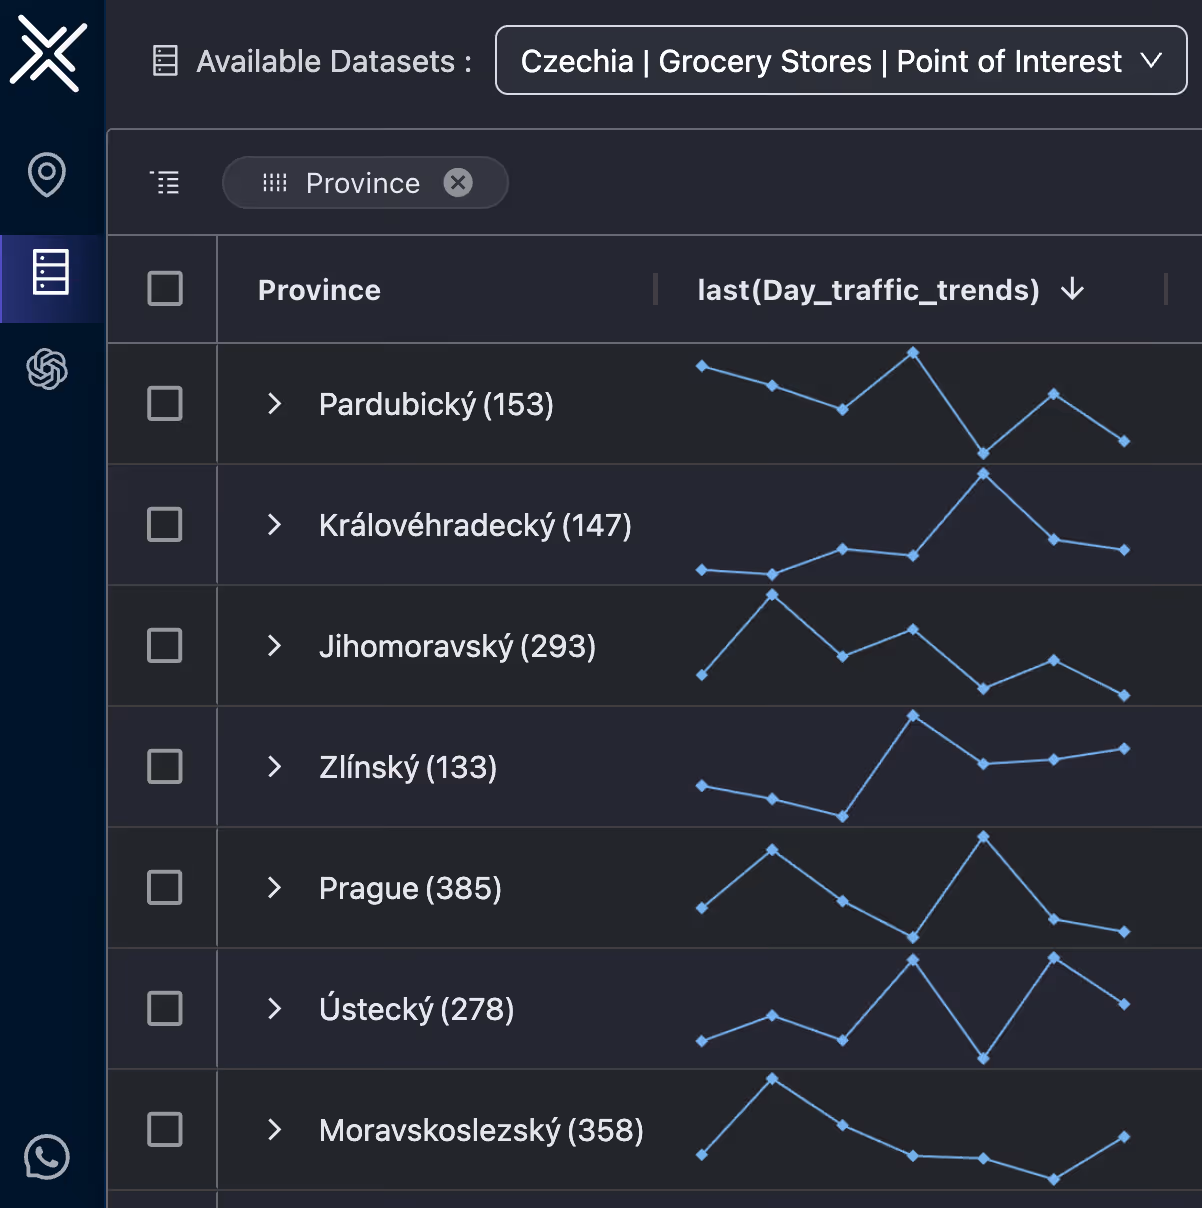
Task: Expand the Moravskoslezský group row
Action: [x=274, y=1130]
